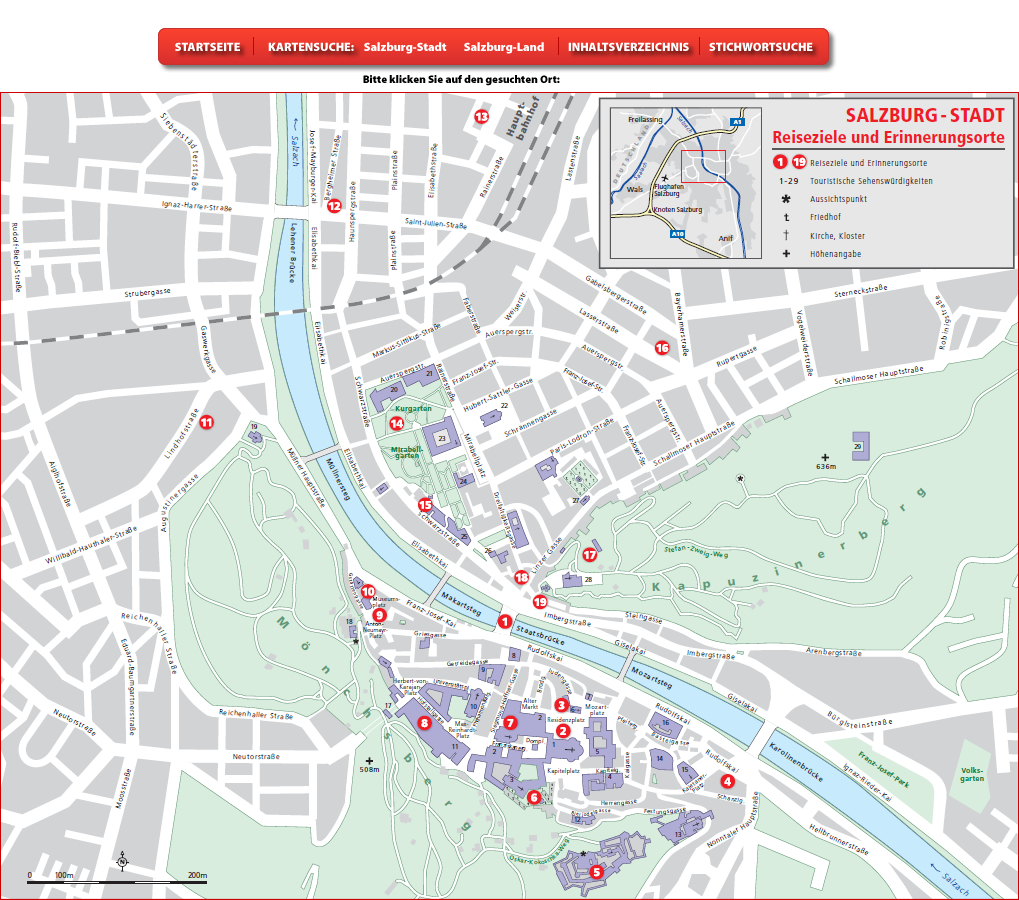Image resolution: width=1019 pixels, height=900 pixels.
Task: Select red marker 14 in the Kurgarten
Action: pos(396,423)
